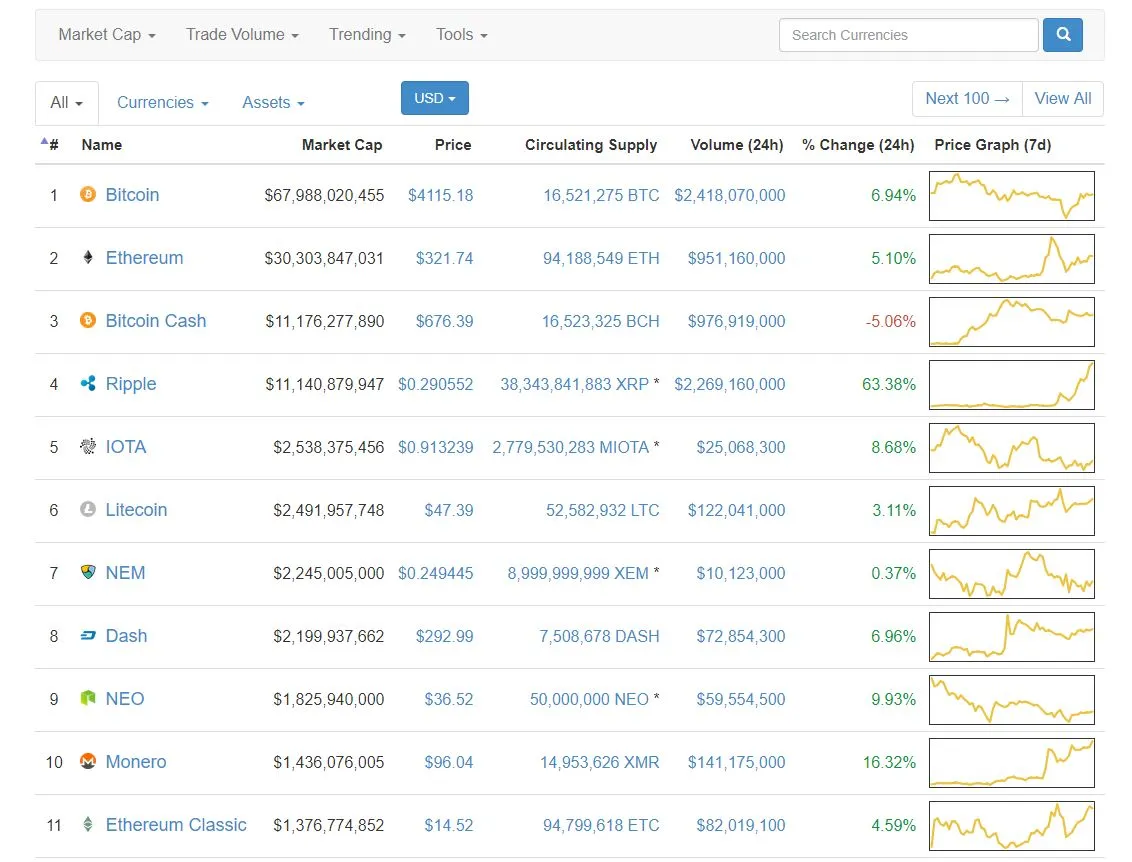Open Monero 7d price graph
Image resolution: width=1132 pixels, height=862 pixels.
[x=1011, y=762]
